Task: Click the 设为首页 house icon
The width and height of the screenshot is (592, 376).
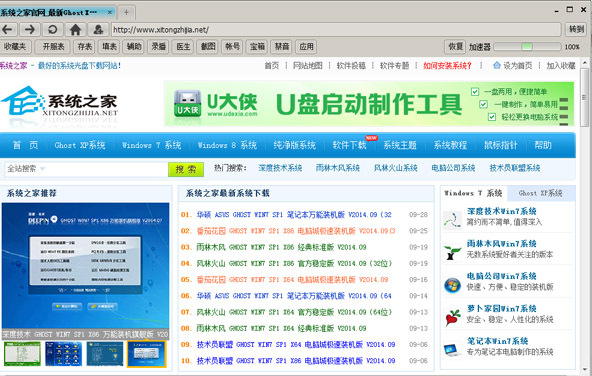Action: tap(497, 65)
